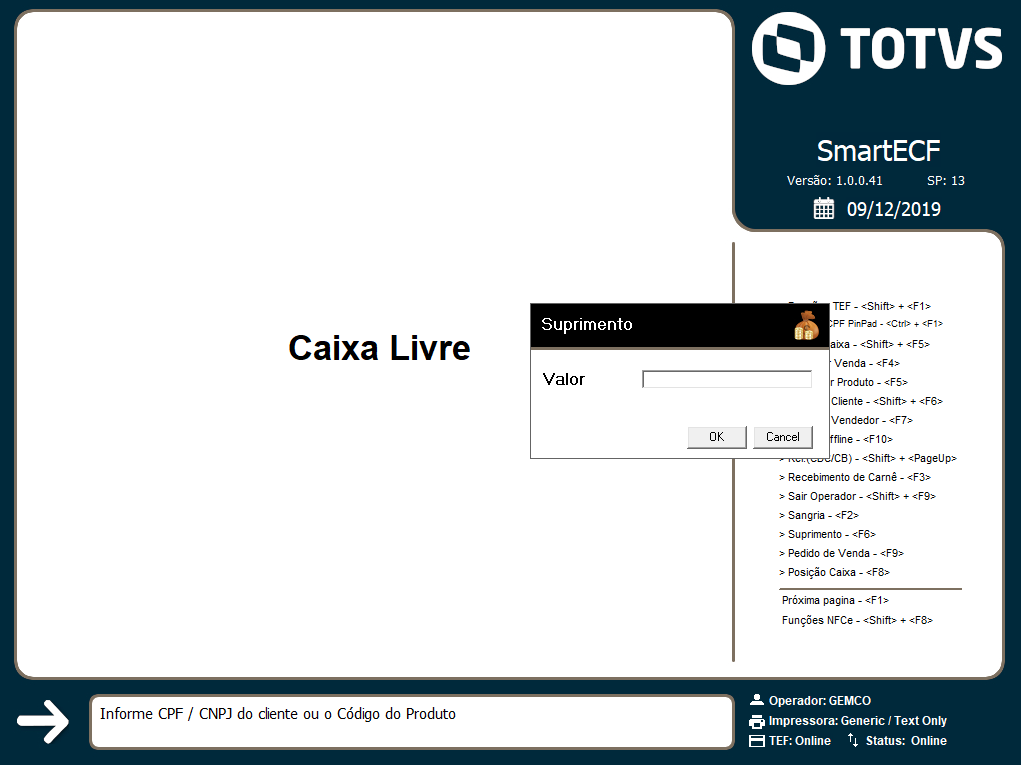Click the OK button in the Suprimento dialog
The width and height of the screenshot is (1021, 765).
[x=716, y=437]
